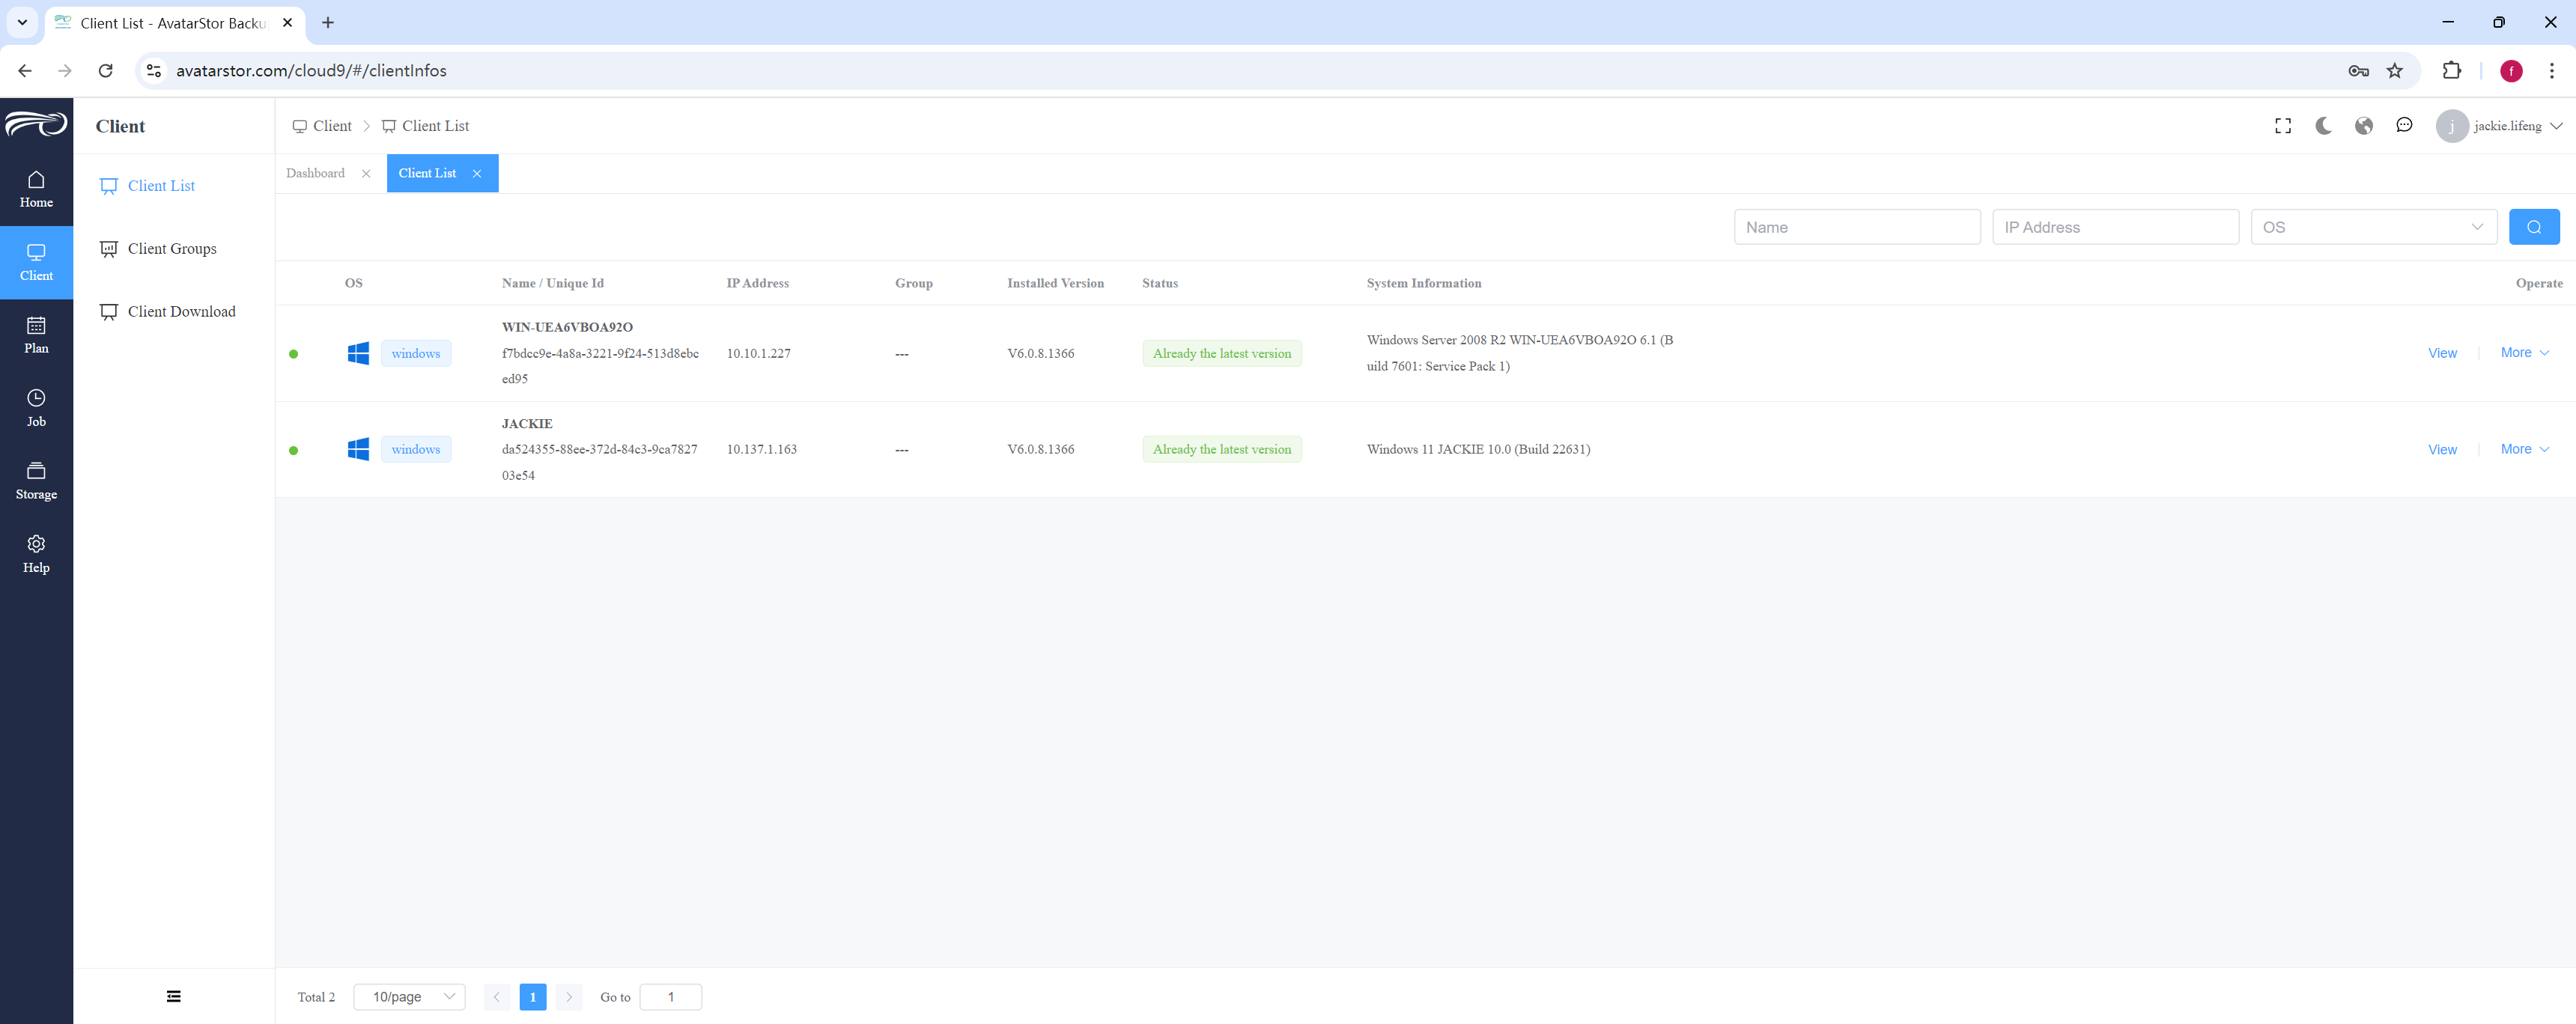Open the jackie.lifeng user menu
This screenshot has height=1024, width=2576.
click(2498, 126)
